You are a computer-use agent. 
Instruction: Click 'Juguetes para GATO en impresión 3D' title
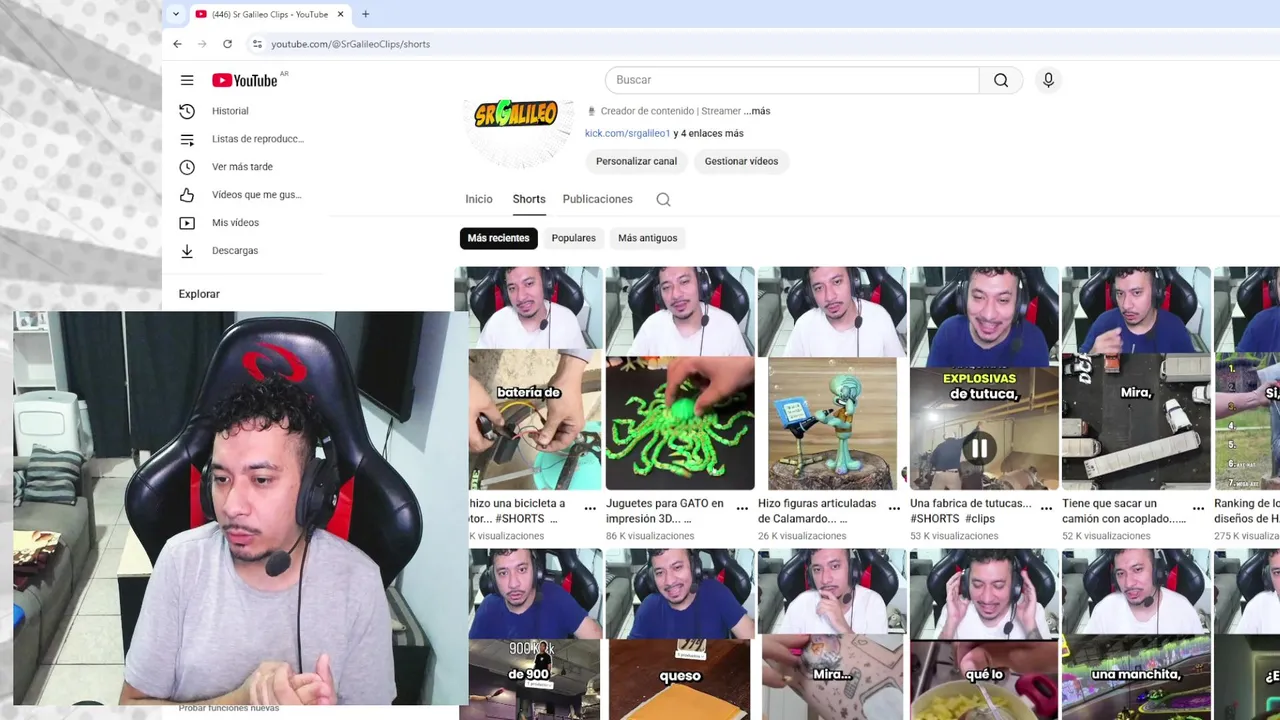coord(665,511)
